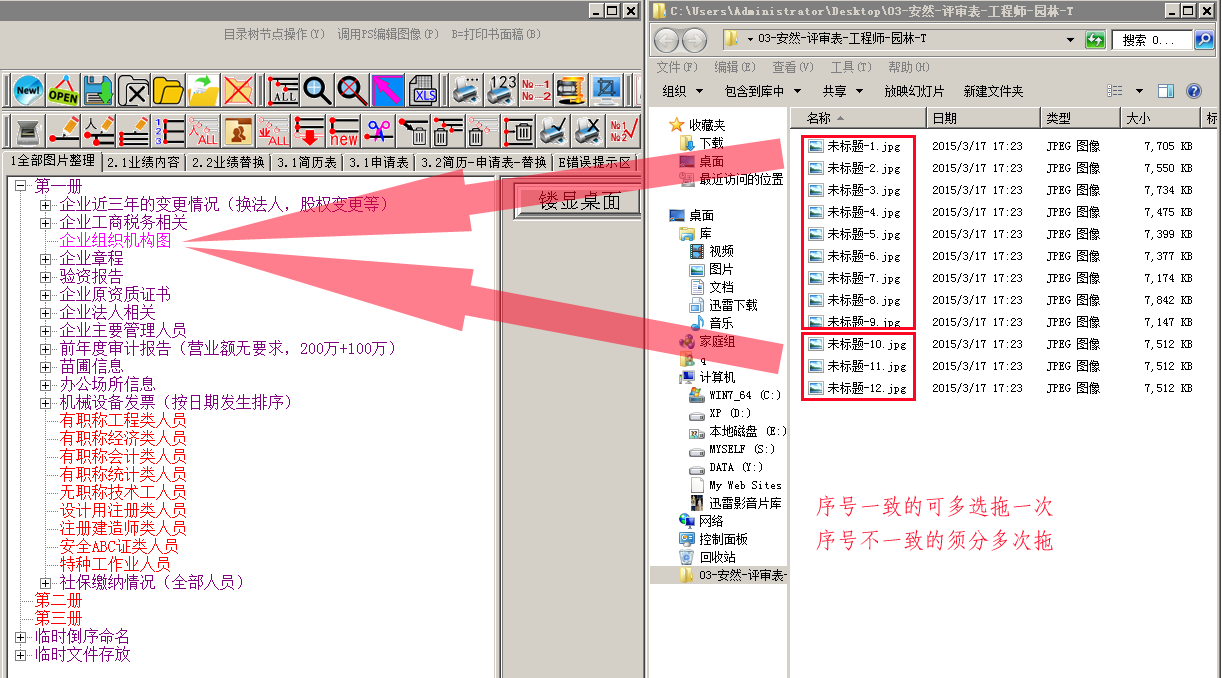Click the tree ALL icon in top toolbar
Screen dimensions: 1222x678
click(x=283, y=91)
